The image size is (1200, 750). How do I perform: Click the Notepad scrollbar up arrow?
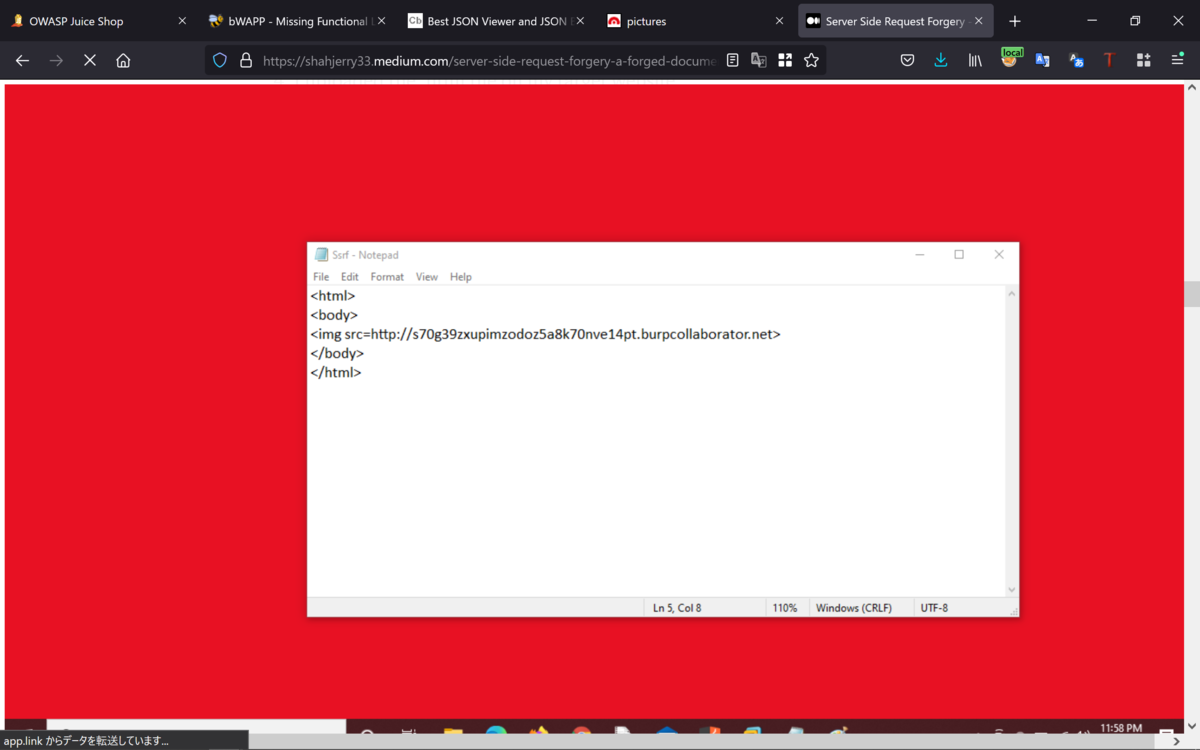(1011, 294)
